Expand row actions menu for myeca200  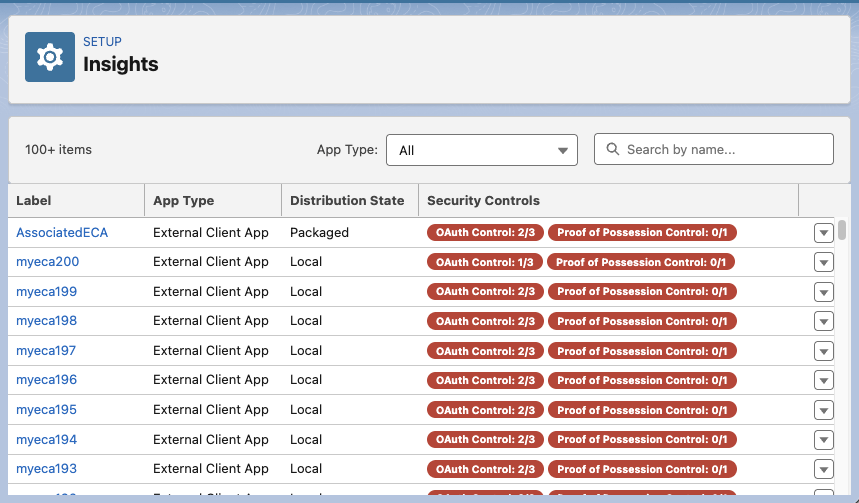[823, 262]
